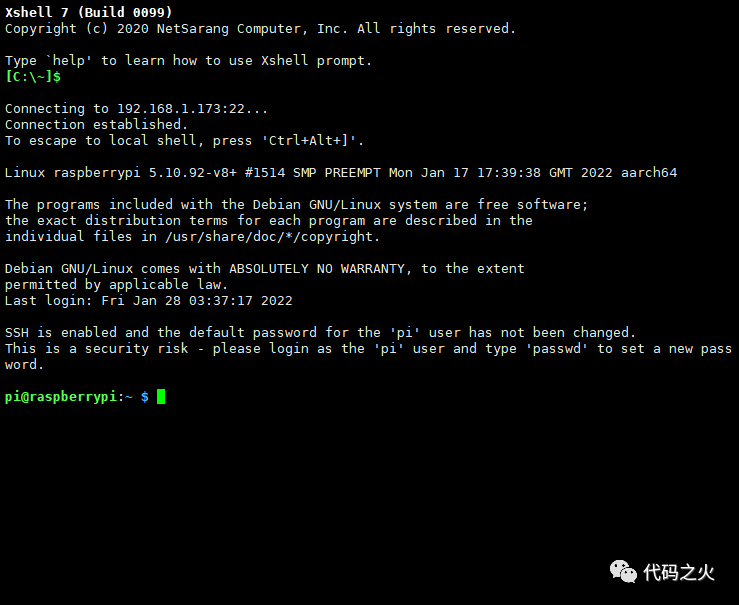The height and width of the screenshot is (605, 739).
Task: Click the Ctrl+Alt+] escape shortcut text
Action: [x=308, y=141]
